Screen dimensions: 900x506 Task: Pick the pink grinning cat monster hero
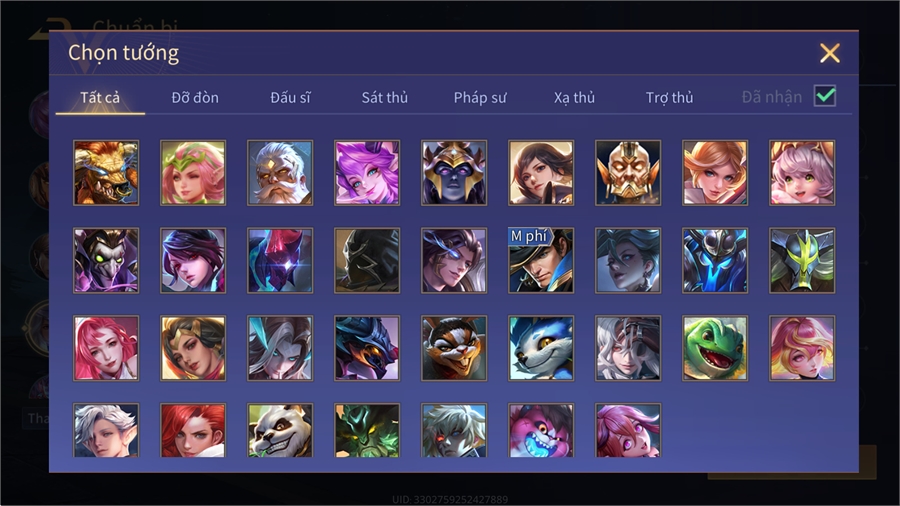(541, 430)
